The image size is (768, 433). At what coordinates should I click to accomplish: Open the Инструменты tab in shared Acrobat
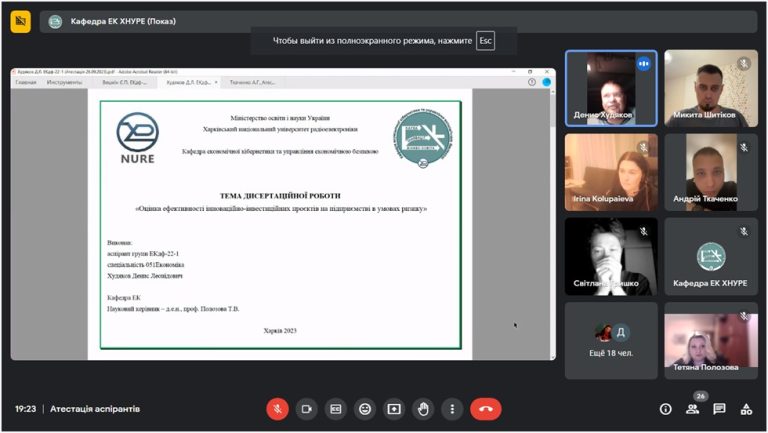pyautogui.click(x=64, y=82)
